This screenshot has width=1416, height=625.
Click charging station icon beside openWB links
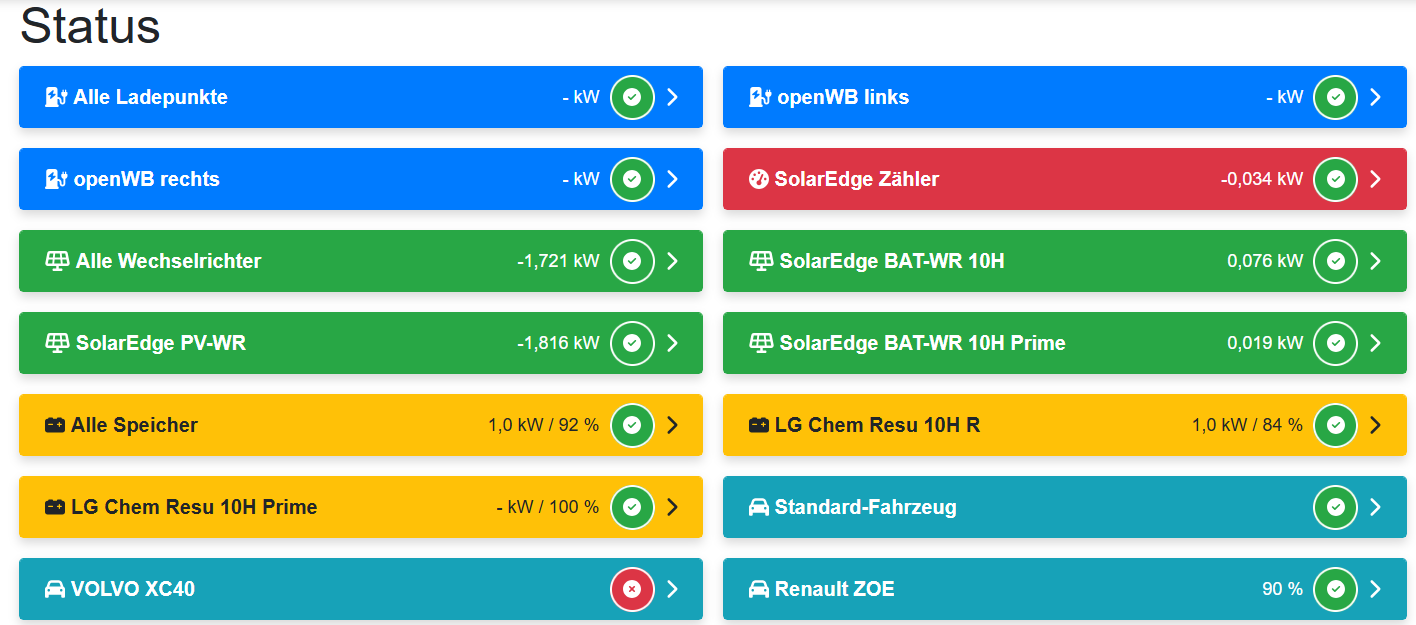(x=759, y=97)
